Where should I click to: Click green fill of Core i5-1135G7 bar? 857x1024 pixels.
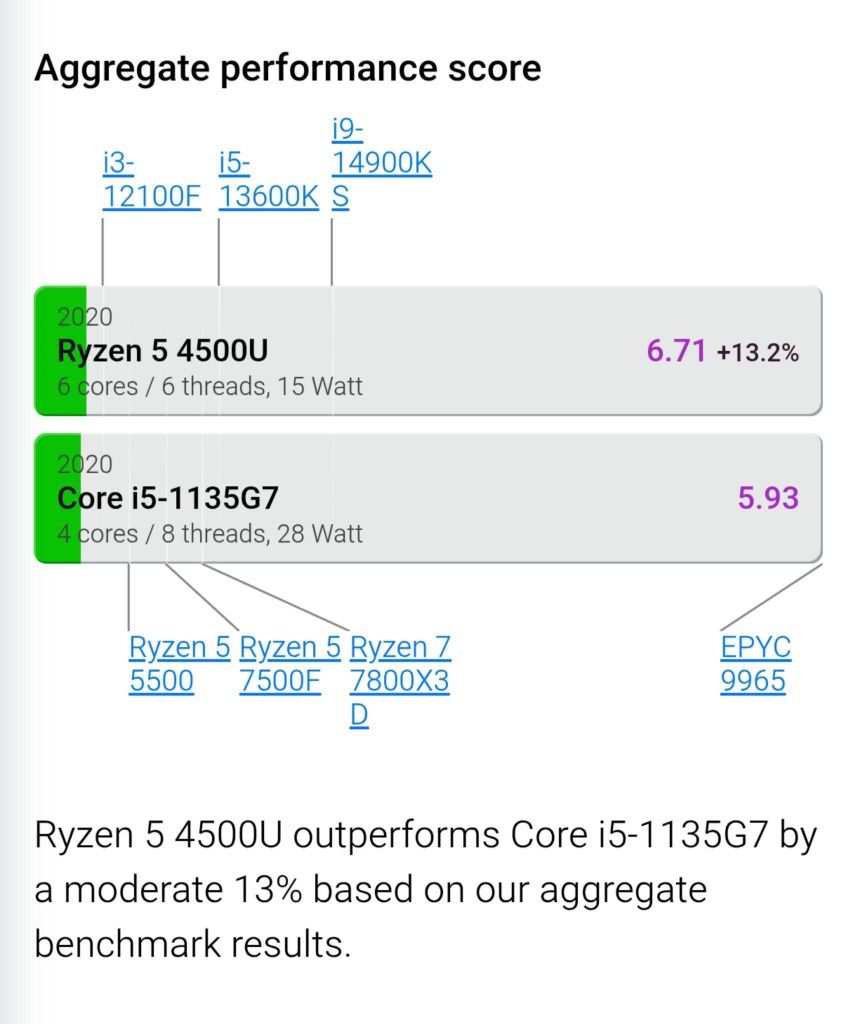[x=57, y=498]
